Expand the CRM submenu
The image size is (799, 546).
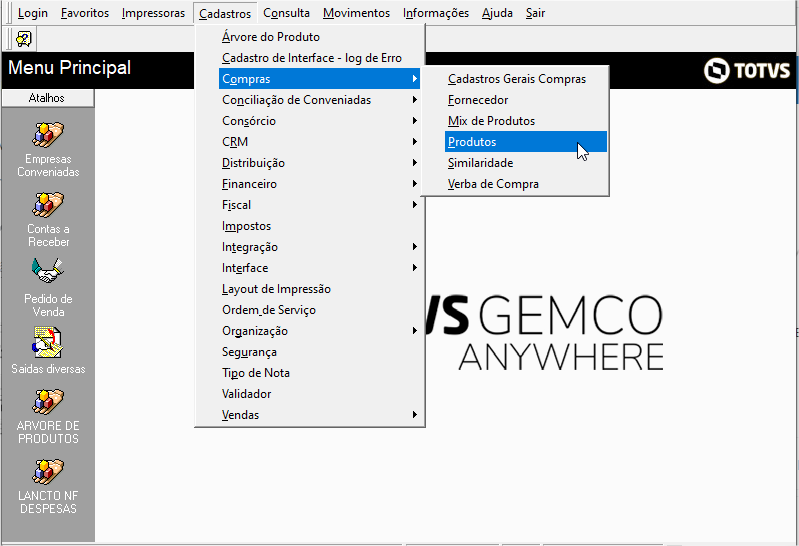pyautogui.click(x=319, y=142)
